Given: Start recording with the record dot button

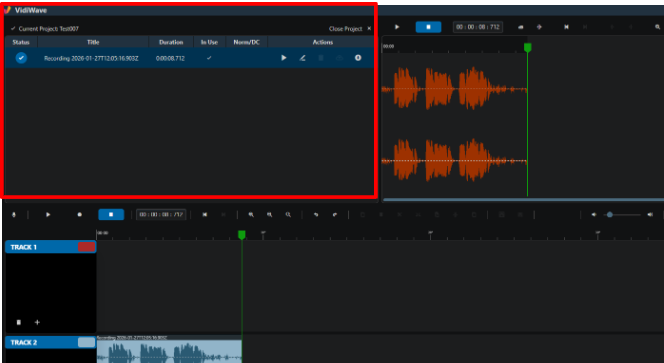Looking at the screenshot, I should point(79,215).
